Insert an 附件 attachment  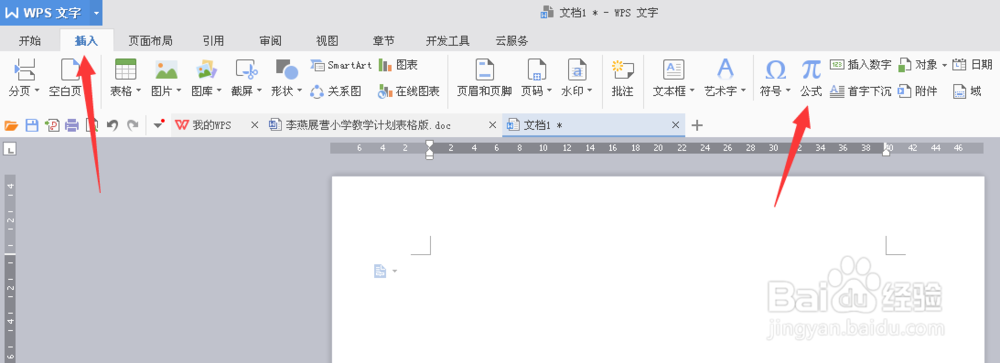[x=918, y=91]
